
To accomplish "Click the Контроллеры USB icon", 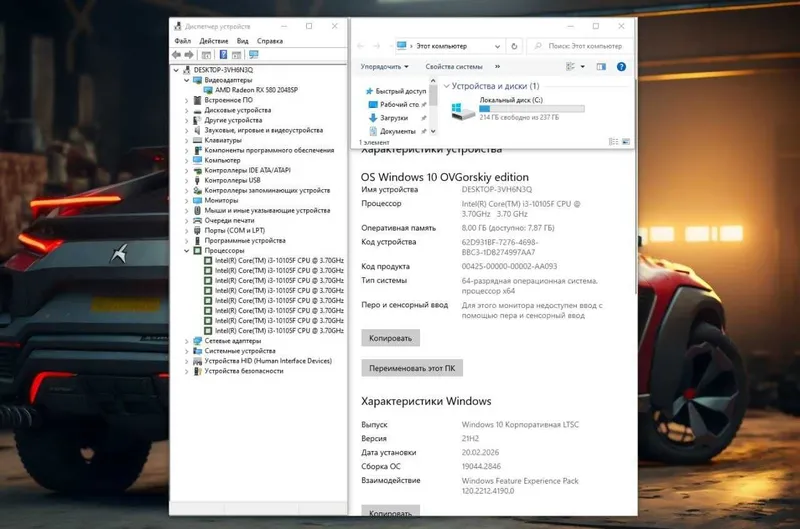I will click(197, 180).
